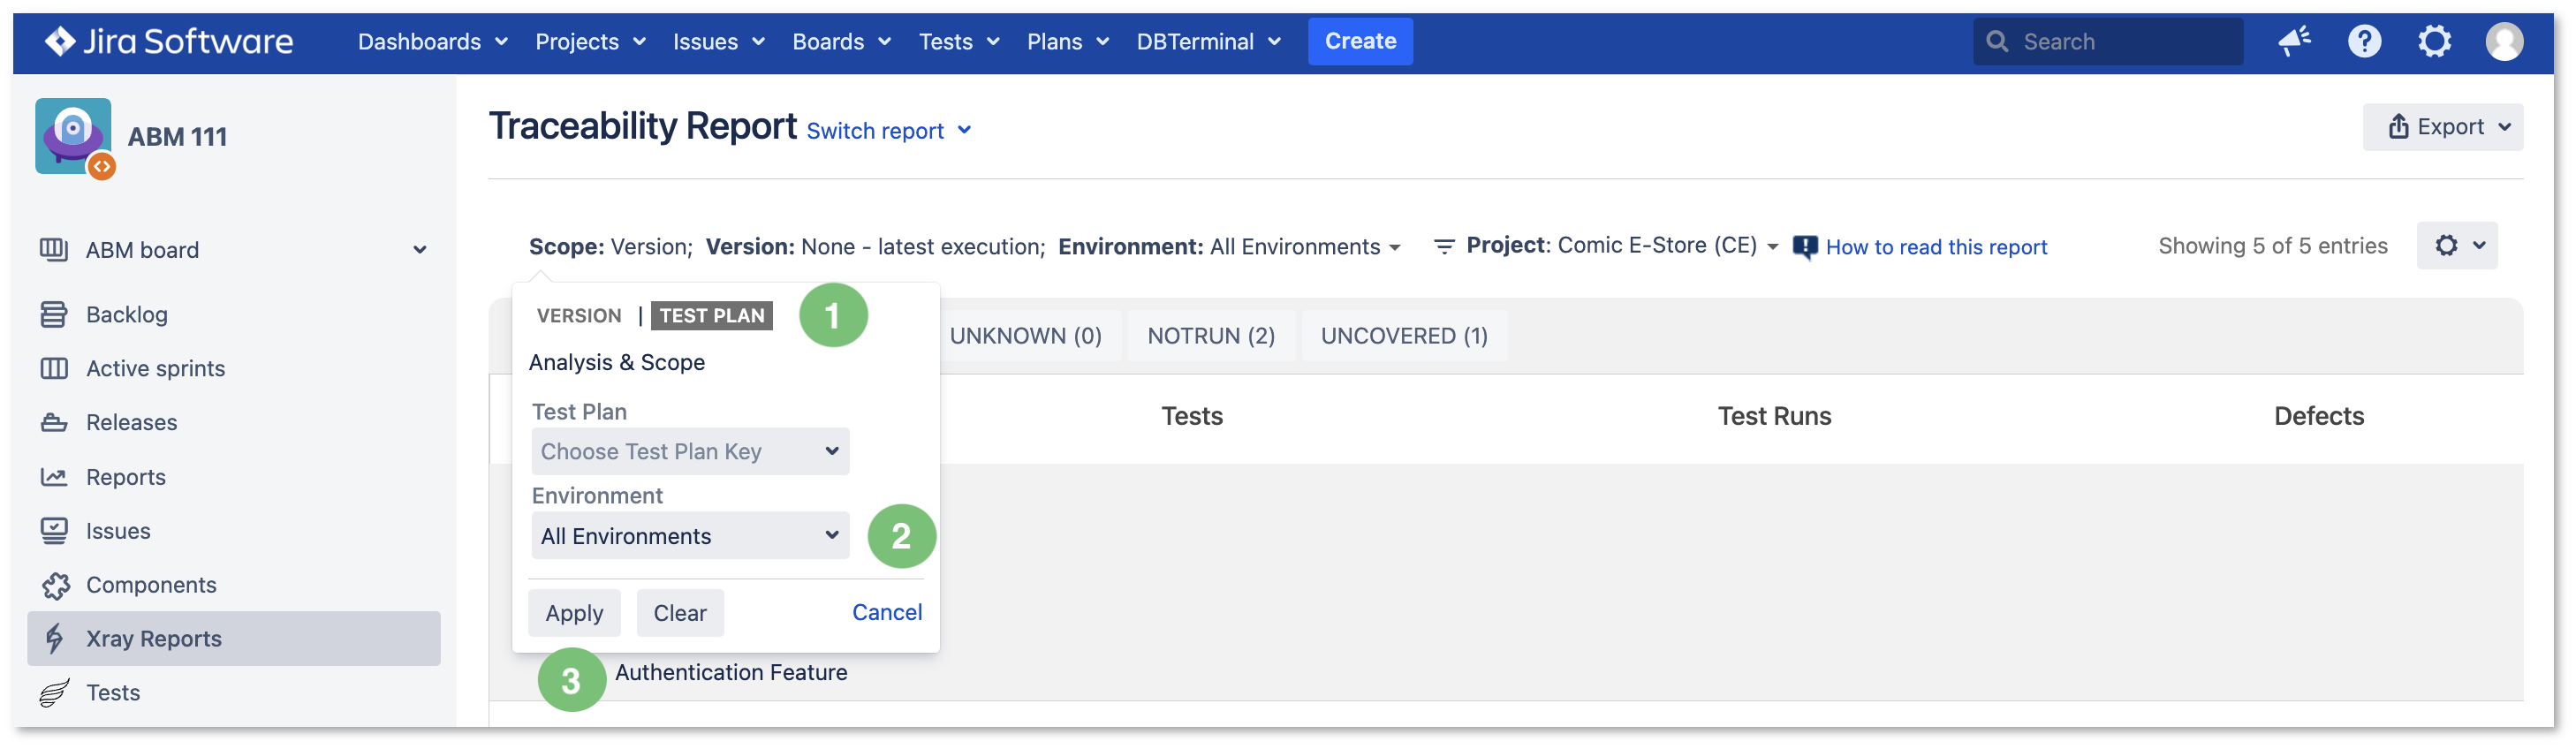Click the Releases ship icon
Viewport: 2576px width, 749px height.
pos(54,422)
